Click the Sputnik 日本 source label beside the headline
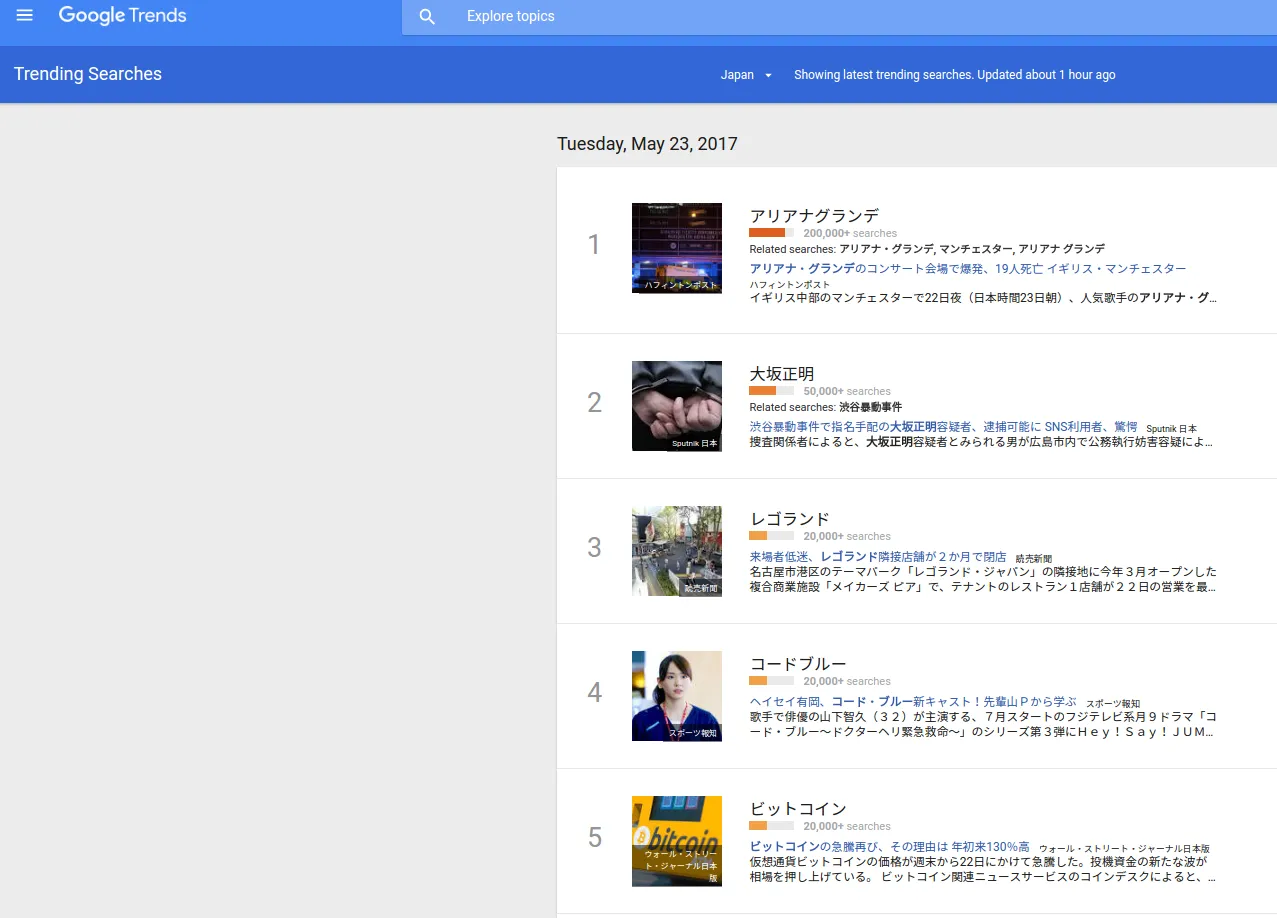The height and width of the screenshot is (918, 1277). pyautogui.click(x=1171, y=429)
